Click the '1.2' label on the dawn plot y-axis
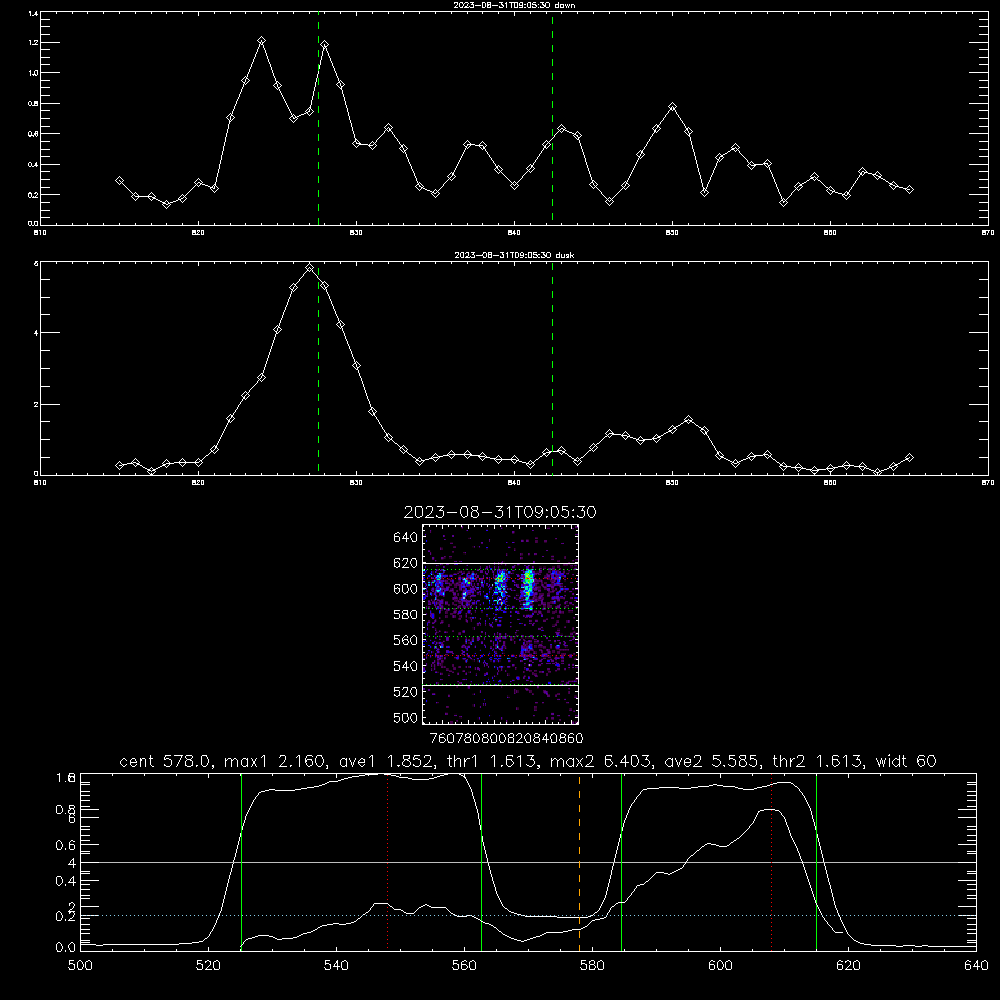 [x=34, y=43]
